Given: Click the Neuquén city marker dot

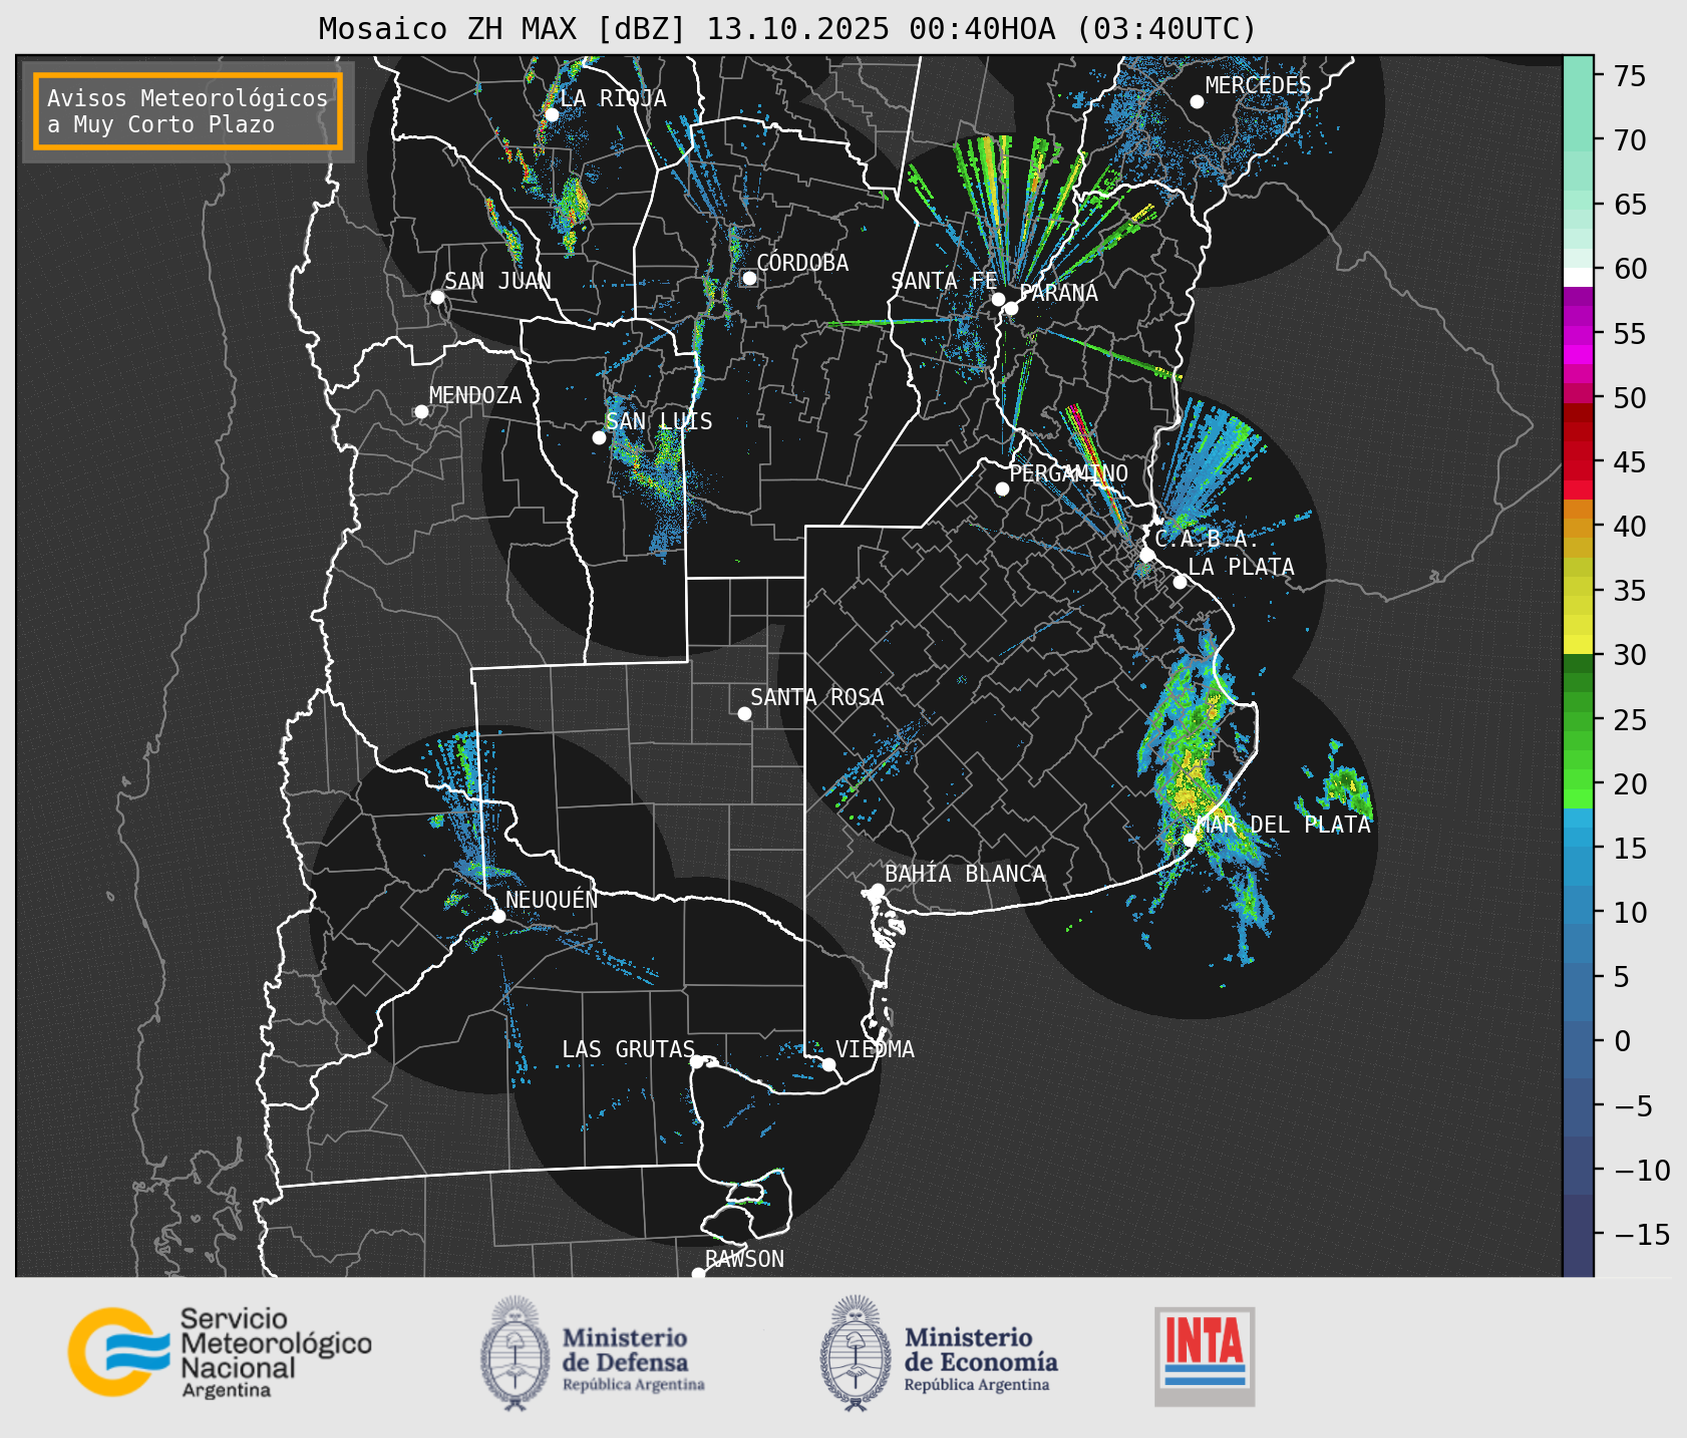Looking at the screenshot, I should pyautogui.click(x=498, y=916).
